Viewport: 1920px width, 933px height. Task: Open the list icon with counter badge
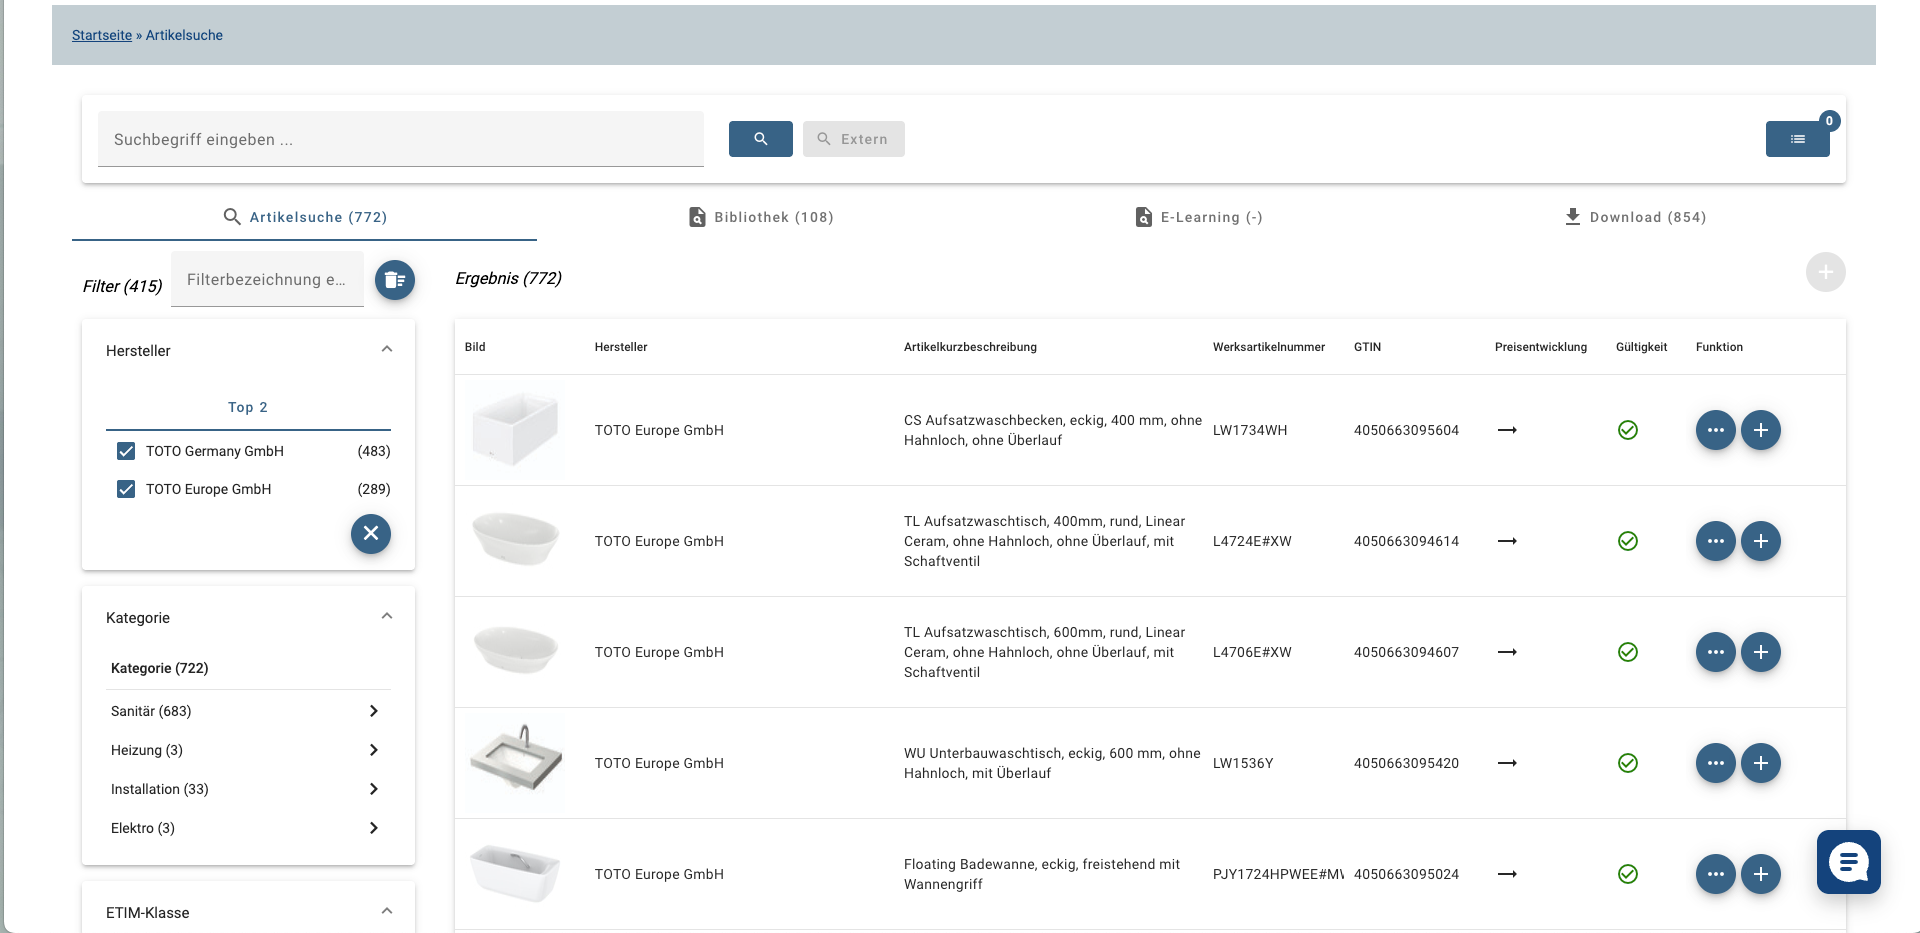tap(1797, 139)
